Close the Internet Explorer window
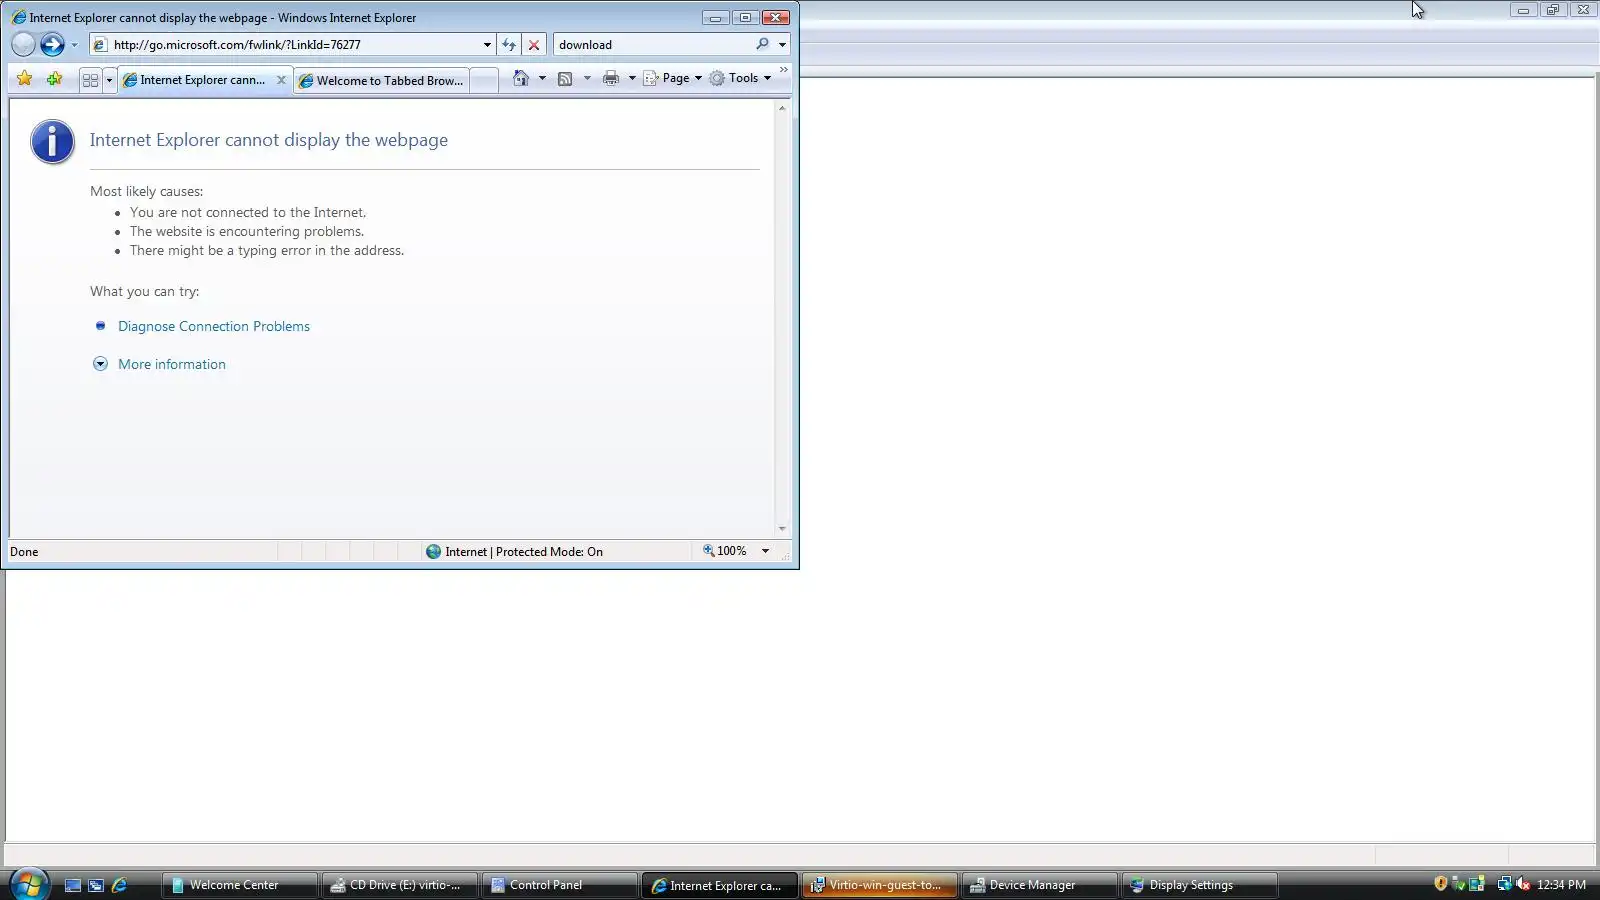1600x900 pixels. 776,17
